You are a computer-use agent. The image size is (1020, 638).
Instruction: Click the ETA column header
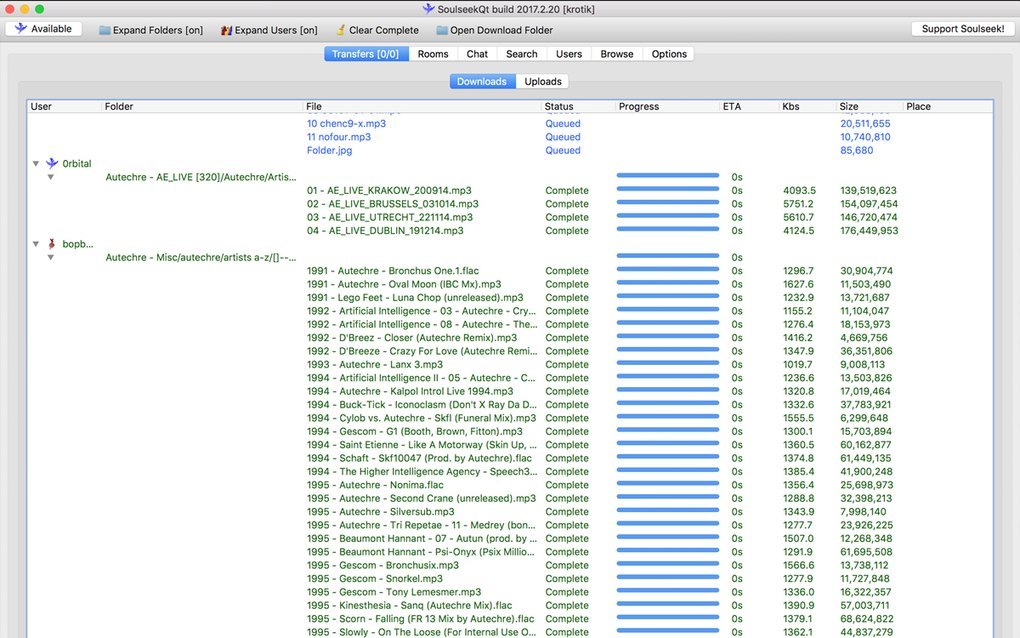coord(749,107)
